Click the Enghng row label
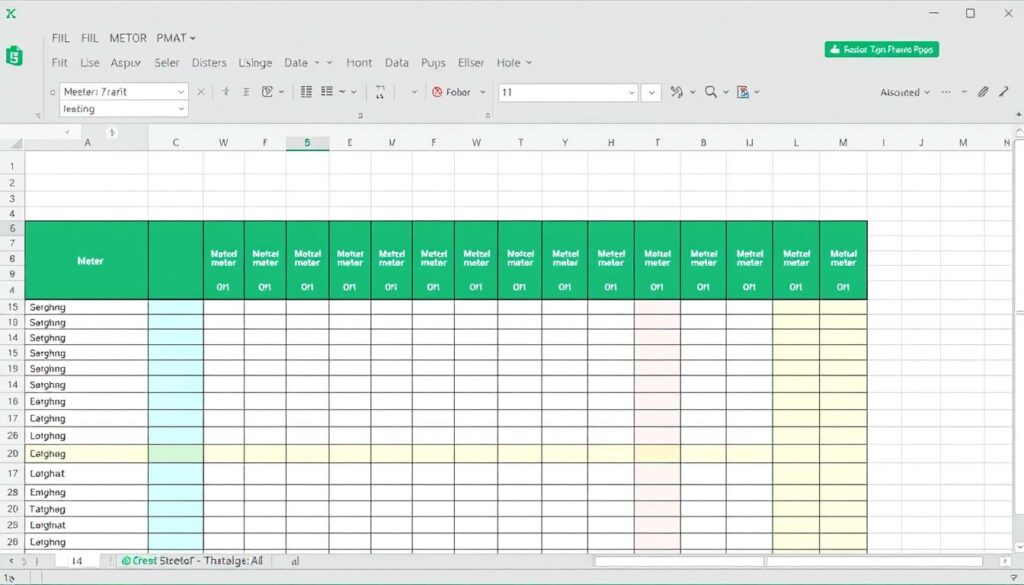Viewport: 1024px width, 585px height. click(x=48, y=492)
